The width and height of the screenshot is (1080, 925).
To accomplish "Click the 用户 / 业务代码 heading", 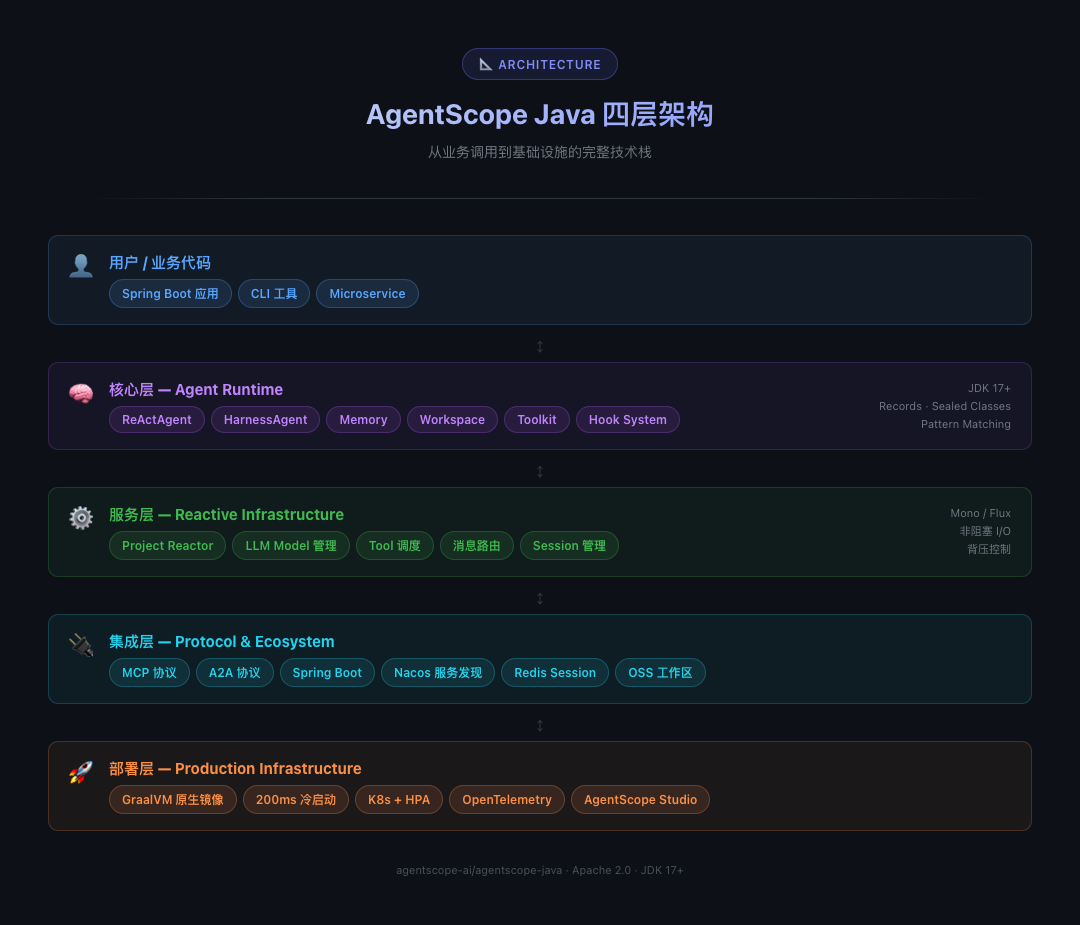I will (160, 262).
